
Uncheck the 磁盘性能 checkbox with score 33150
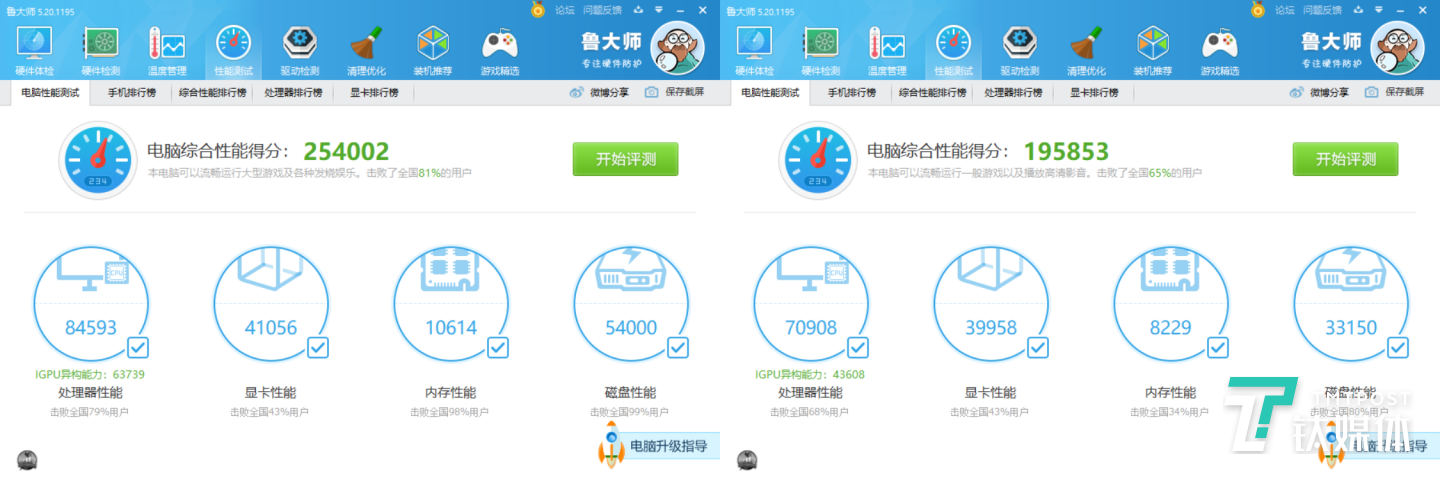click(x=1398, y=348)
